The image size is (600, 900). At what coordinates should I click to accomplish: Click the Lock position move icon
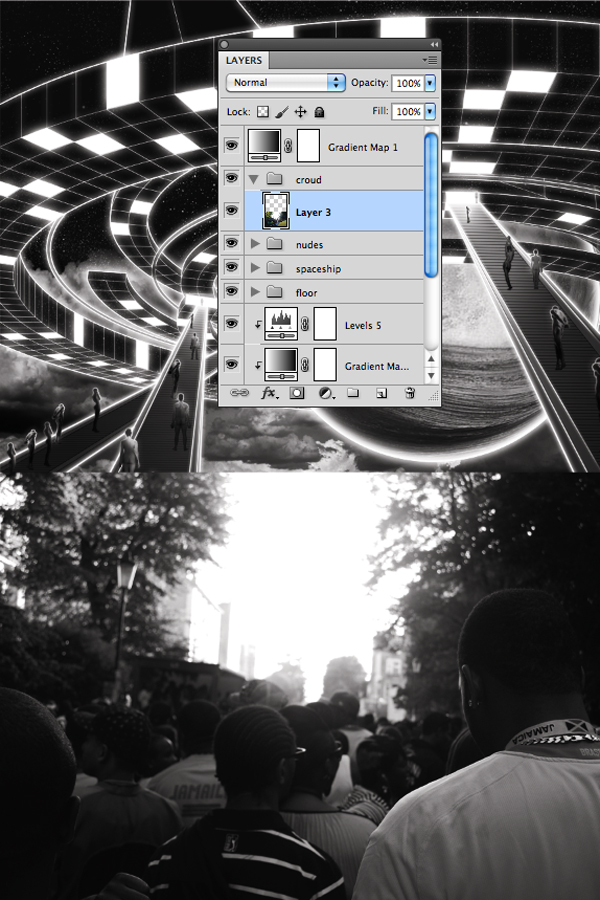(300, 112)
